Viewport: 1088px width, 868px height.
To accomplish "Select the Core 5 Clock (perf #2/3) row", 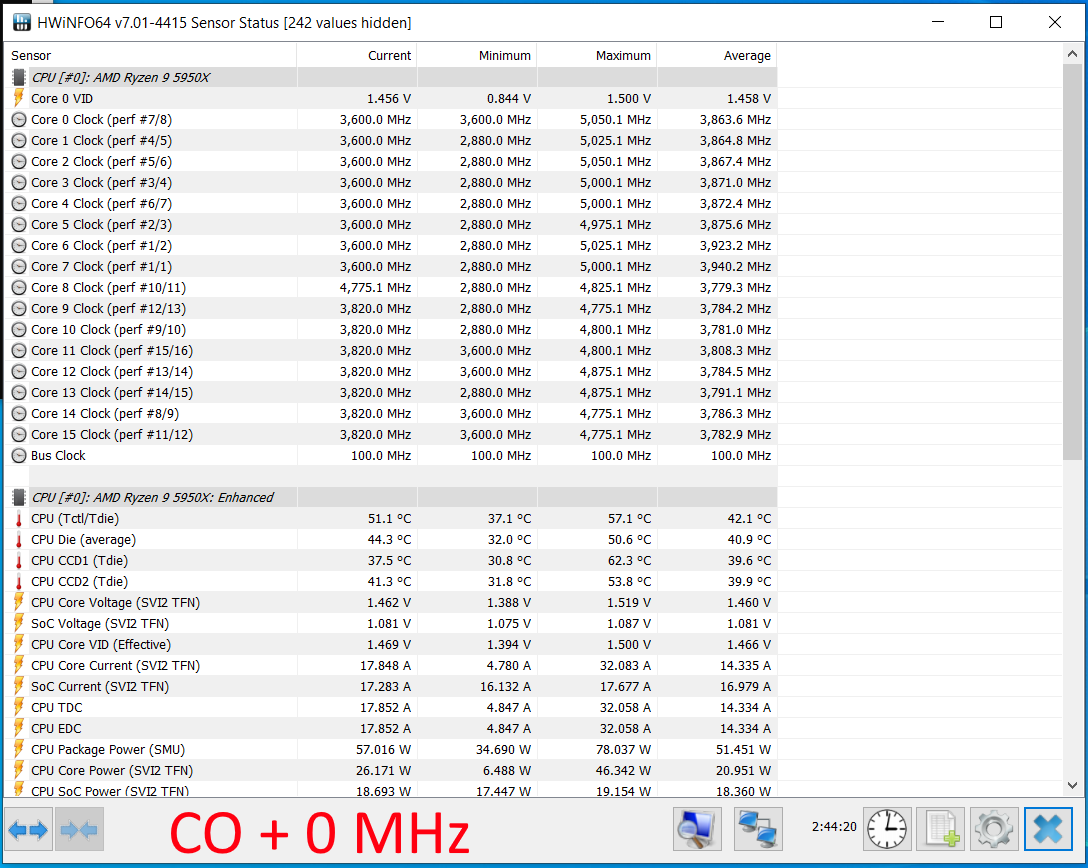I will point(391,224).
